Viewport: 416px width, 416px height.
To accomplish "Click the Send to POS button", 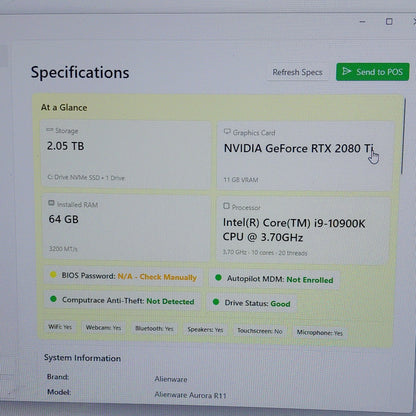I will (x=372, y=72).
